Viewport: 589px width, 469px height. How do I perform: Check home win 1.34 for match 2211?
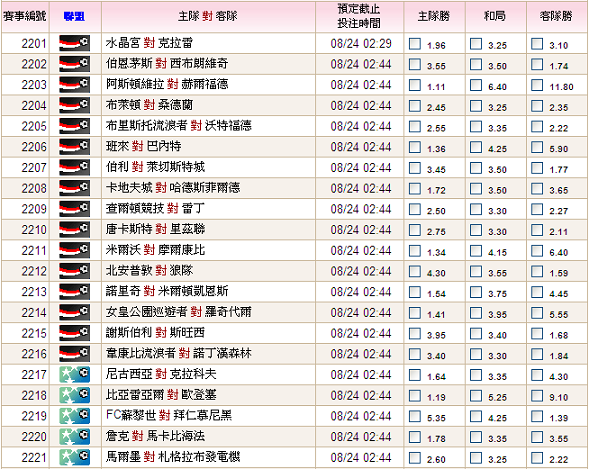(x=415, y=251)
